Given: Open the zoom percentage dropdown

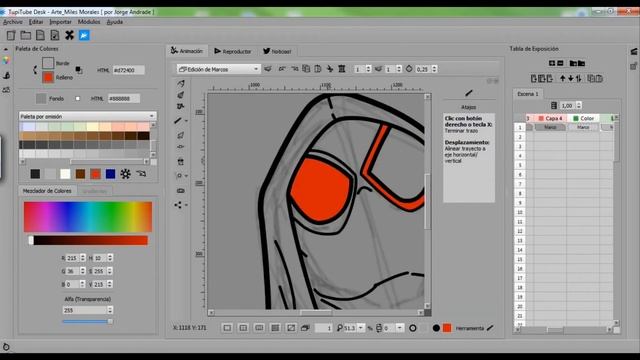Looking at the screenshot, I should pyautogui.click(x=360, y=328).
